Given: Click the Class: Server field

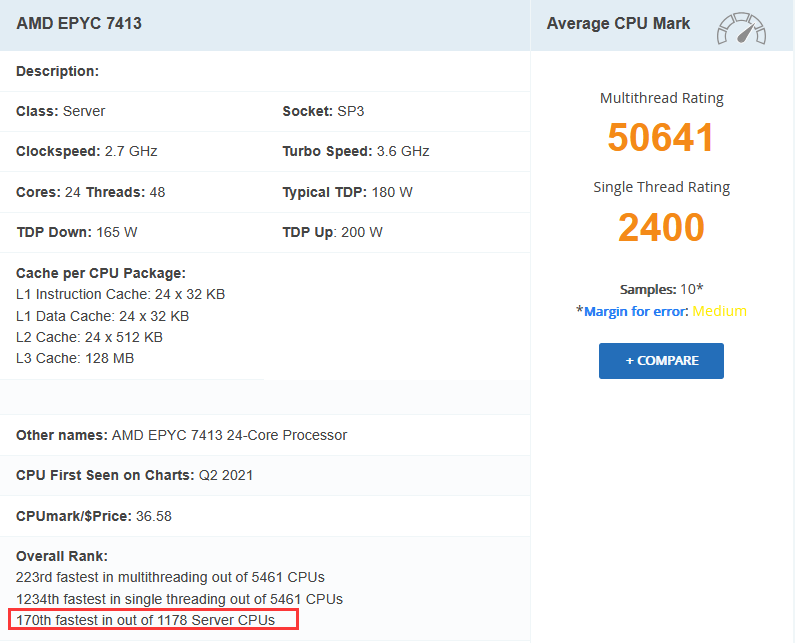Looking at the screenshot, I should 60,111.
